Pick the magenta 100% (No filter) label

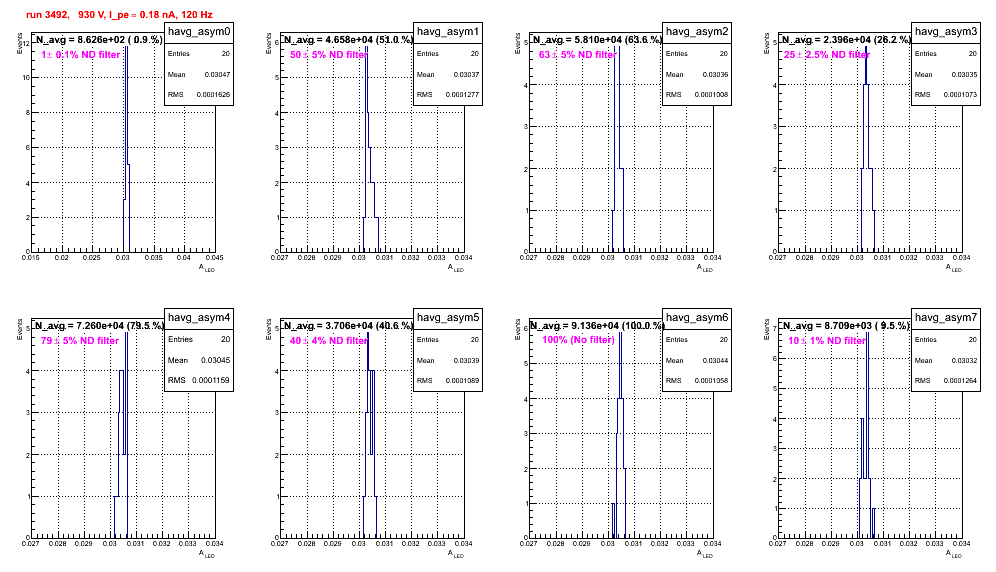click(578, 340)
